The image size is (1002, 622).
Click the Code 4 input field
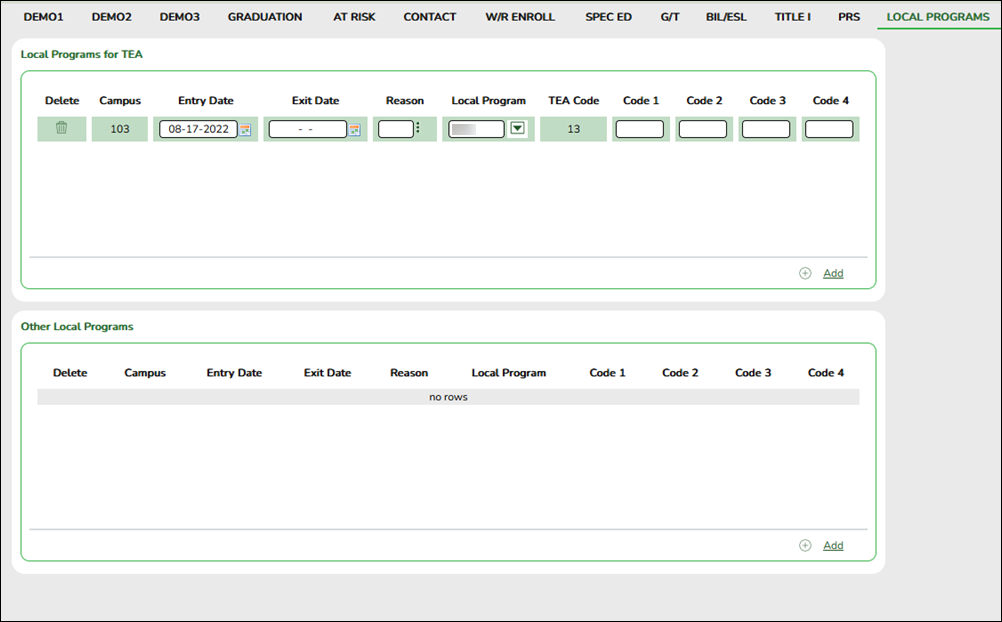(x=829, y=129)
